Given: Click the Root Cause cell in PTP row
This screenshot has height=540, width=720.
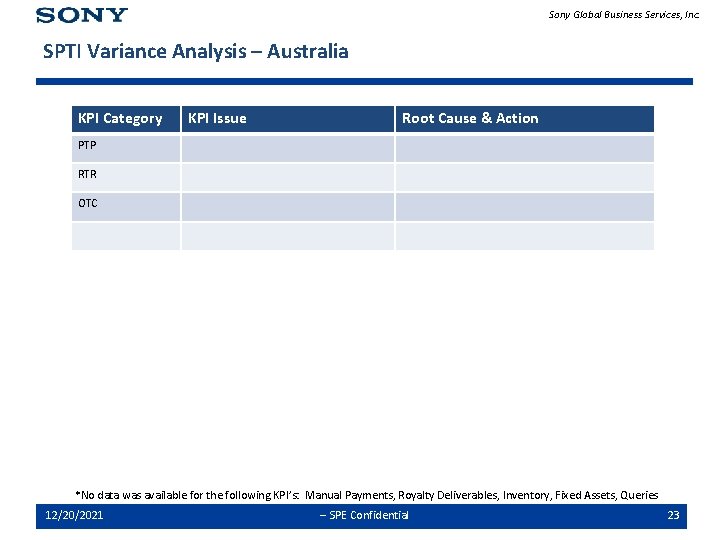Looking at the screenshot, I should click(x=525, y=148).
